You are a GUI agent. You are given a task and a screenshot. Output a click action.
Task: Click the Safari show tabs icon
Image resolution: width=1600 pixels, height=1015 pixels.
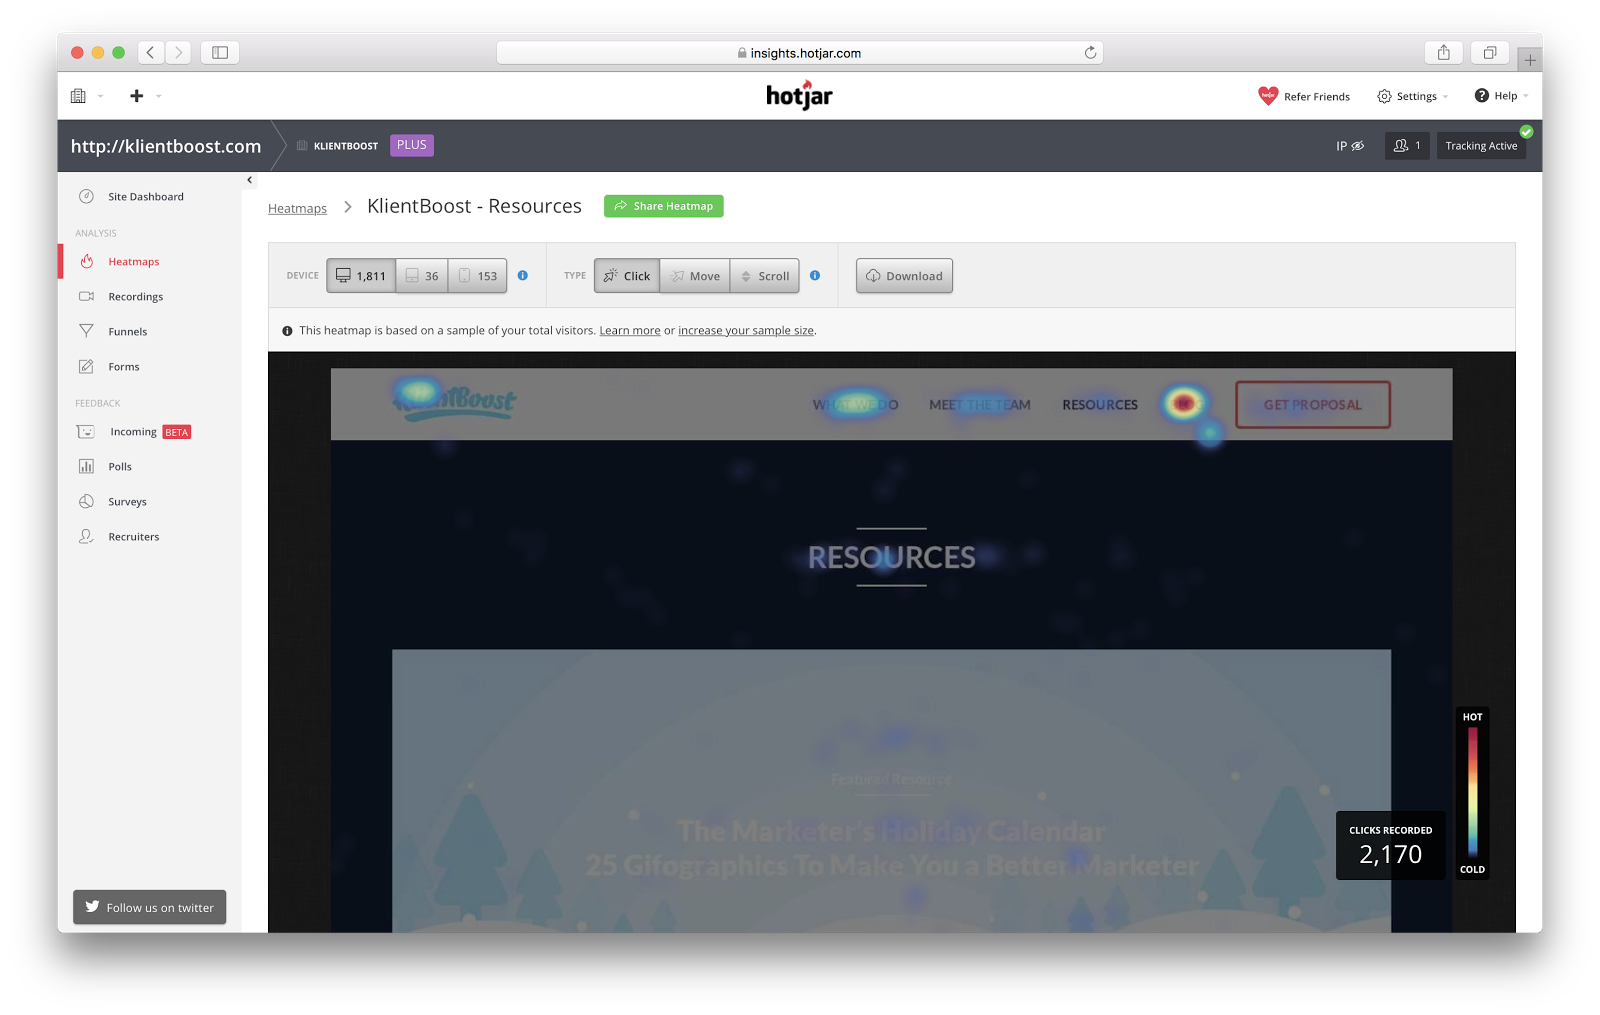coord(1490,53)
